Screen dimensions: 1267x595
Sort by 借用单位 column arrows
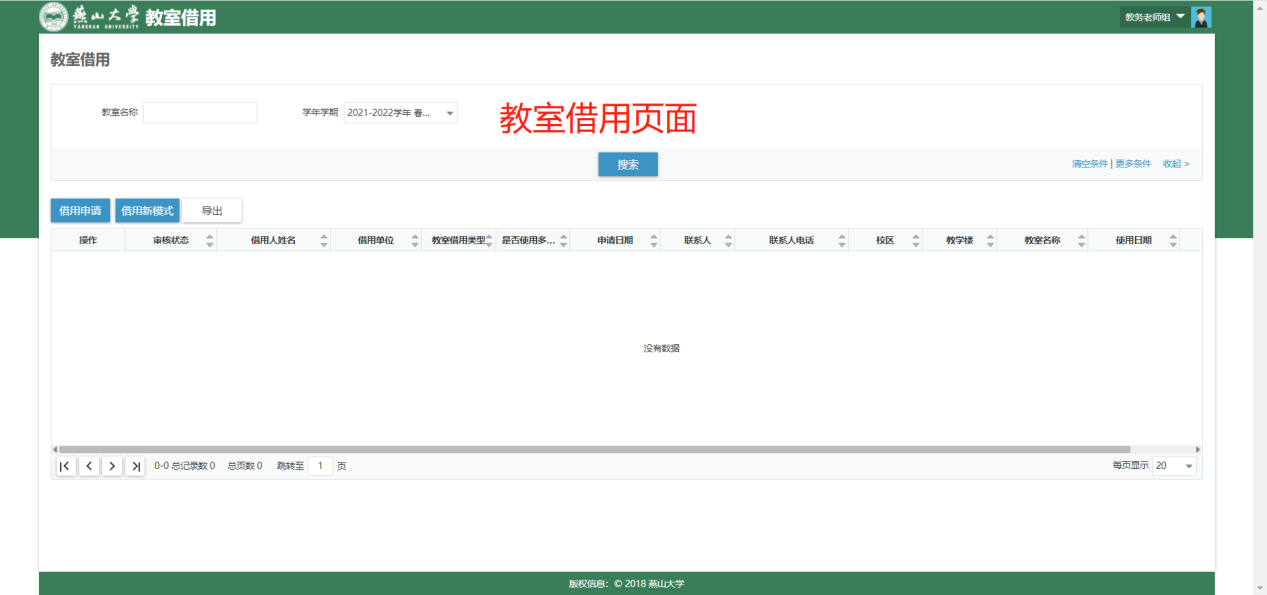pos(415,241)
